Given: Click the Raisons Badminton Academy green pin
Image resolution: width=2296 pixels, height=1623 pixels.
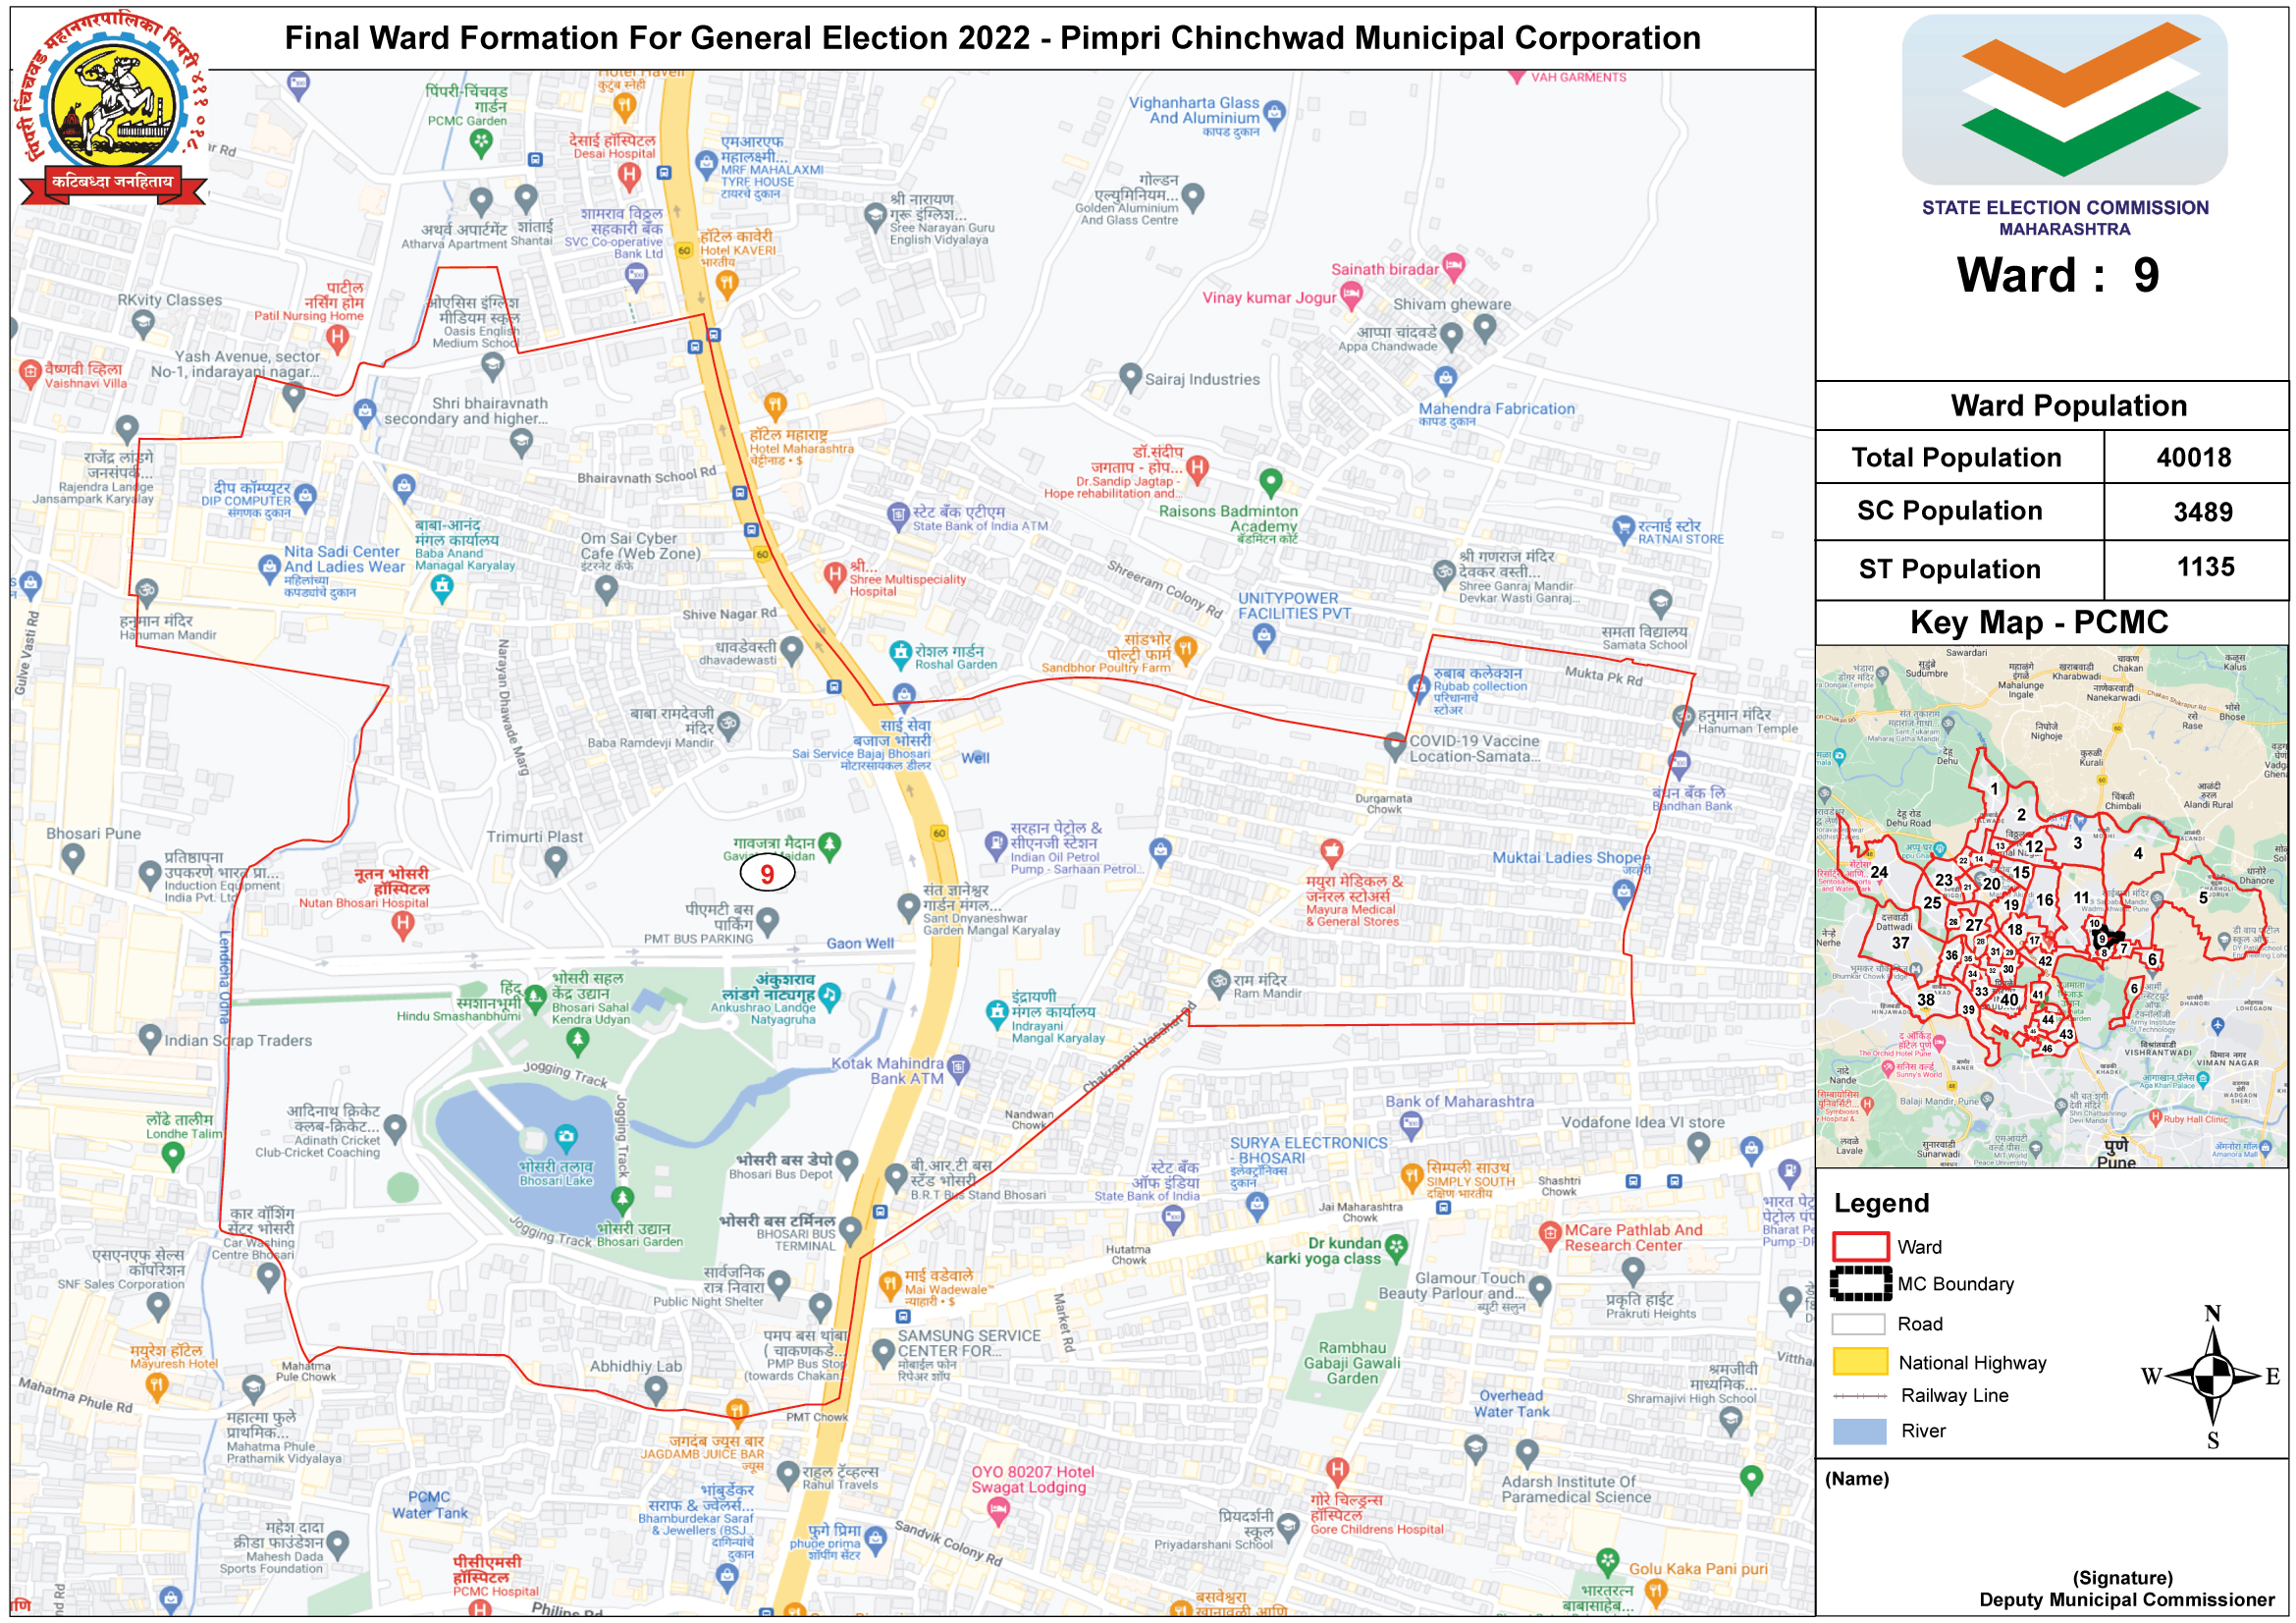Looking at the screenshot, I should tap(1270, 483).
